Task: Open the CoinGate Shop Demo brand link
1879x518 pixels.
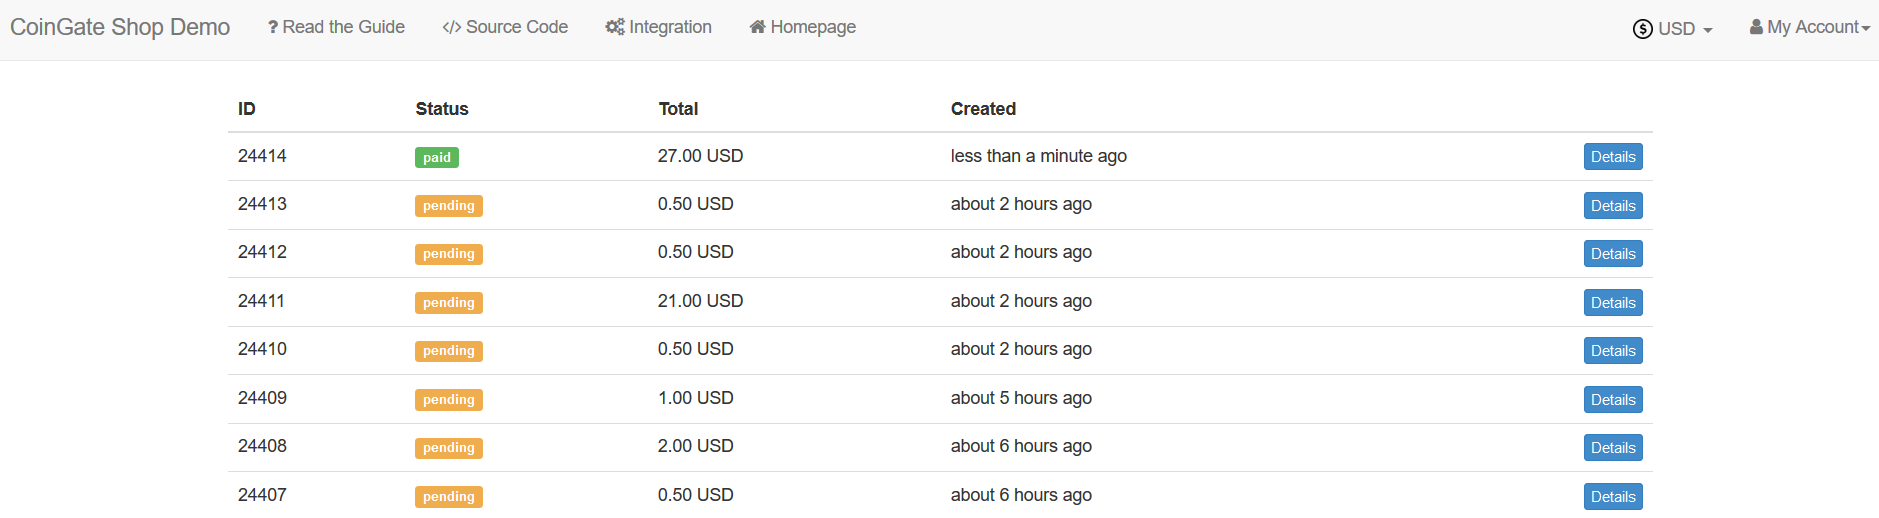Action: coord(120,27)
